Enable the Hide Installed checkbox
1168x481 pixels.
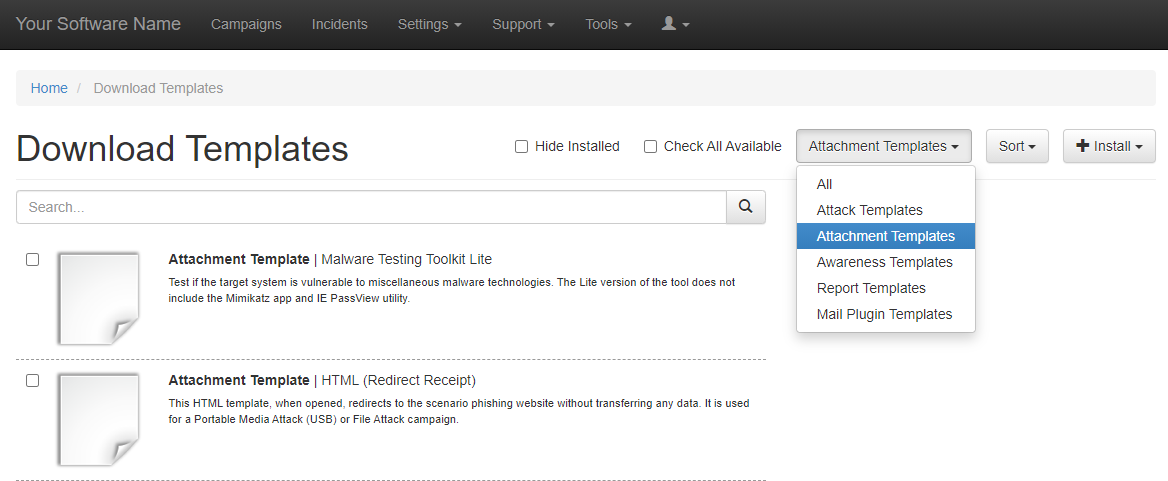[521, 147]
